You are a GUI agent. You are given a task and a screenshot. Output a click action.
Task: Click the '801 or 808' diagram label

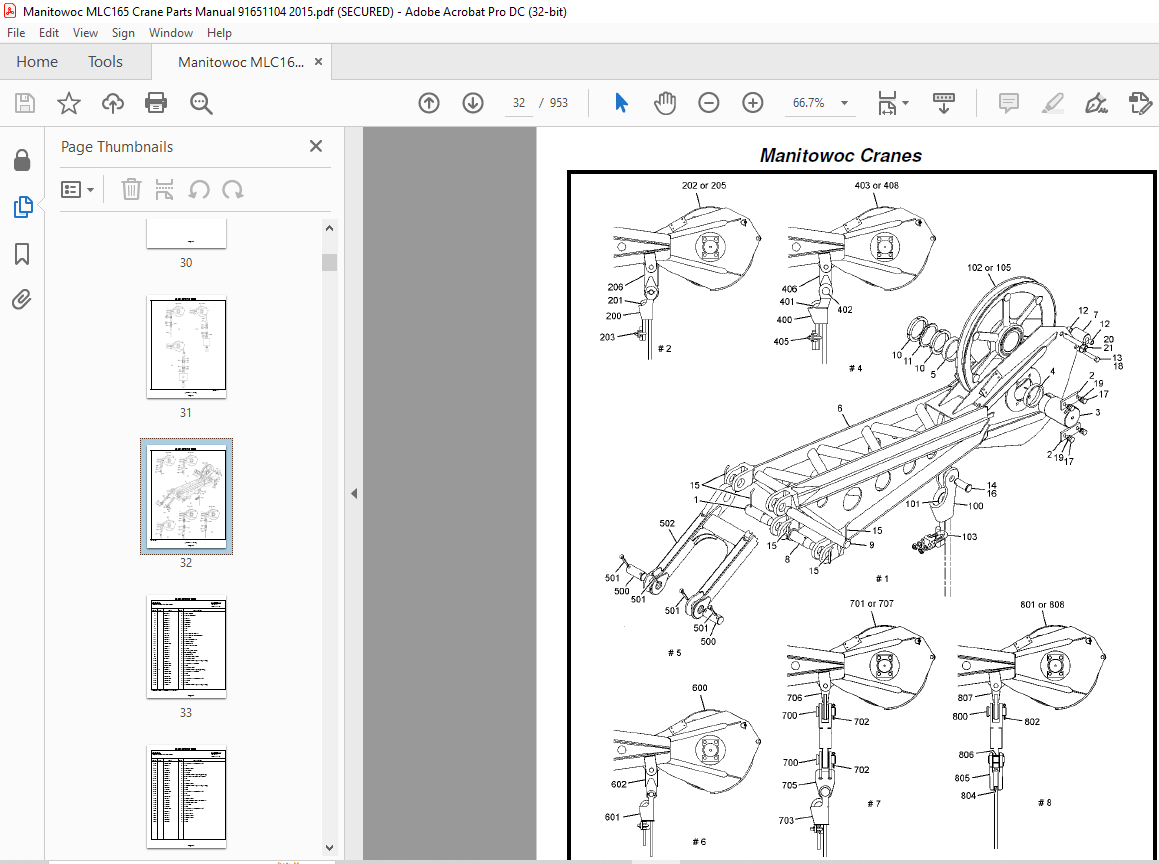point(1042,605)
